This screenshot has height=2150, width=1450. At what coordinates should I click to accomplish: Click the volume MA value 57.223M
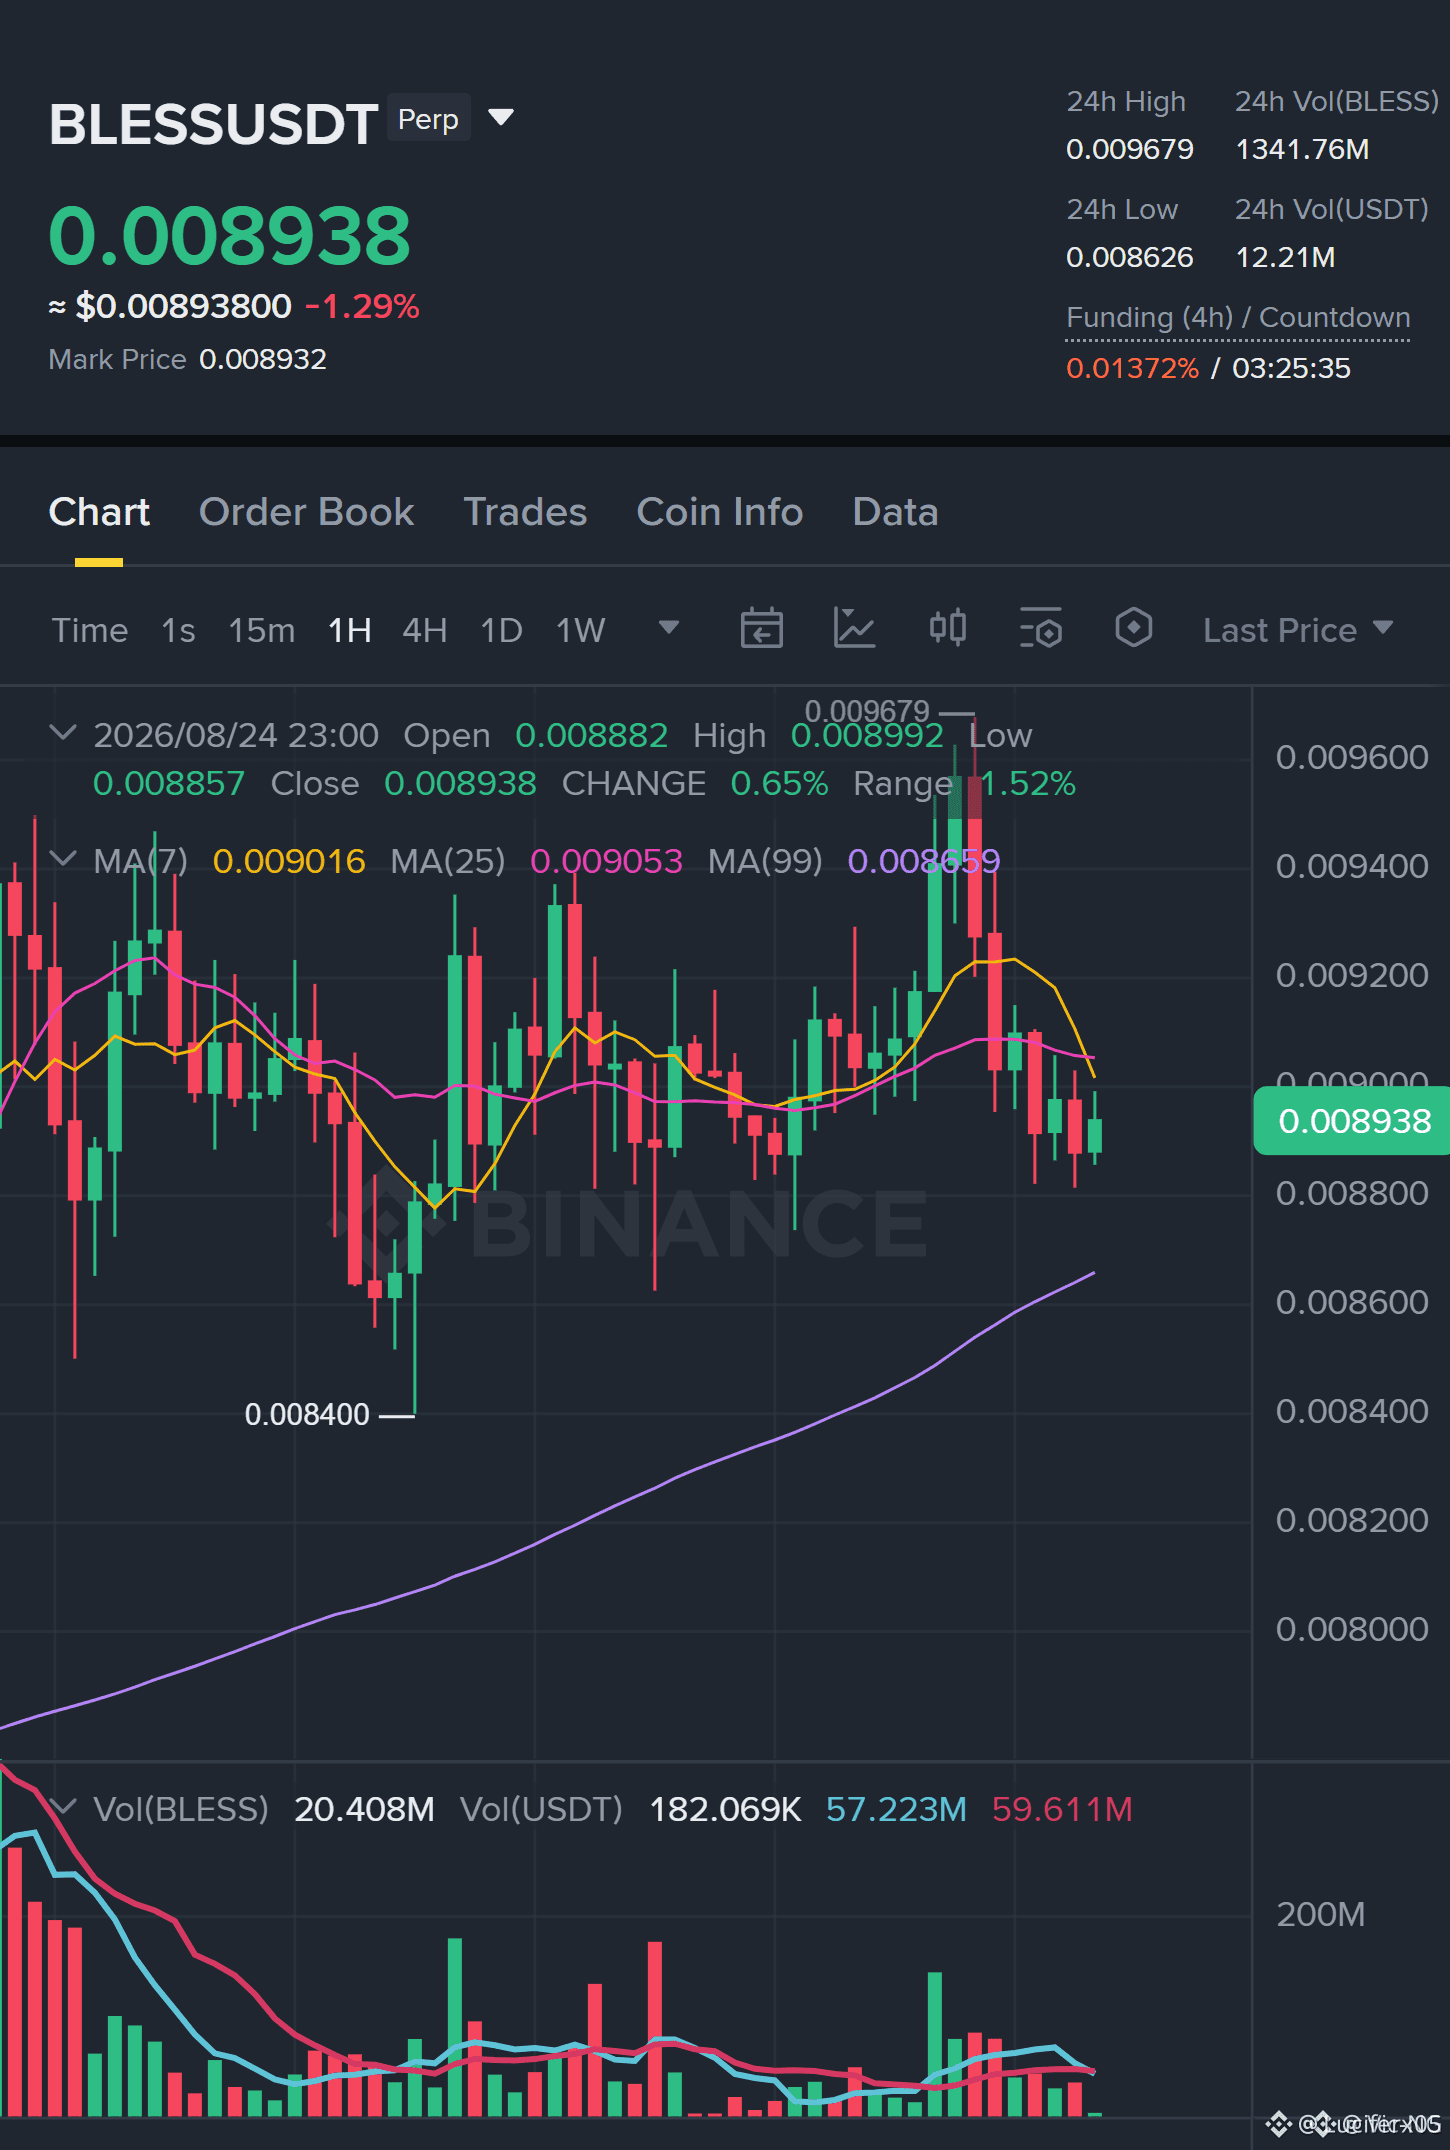[896, 1809]
